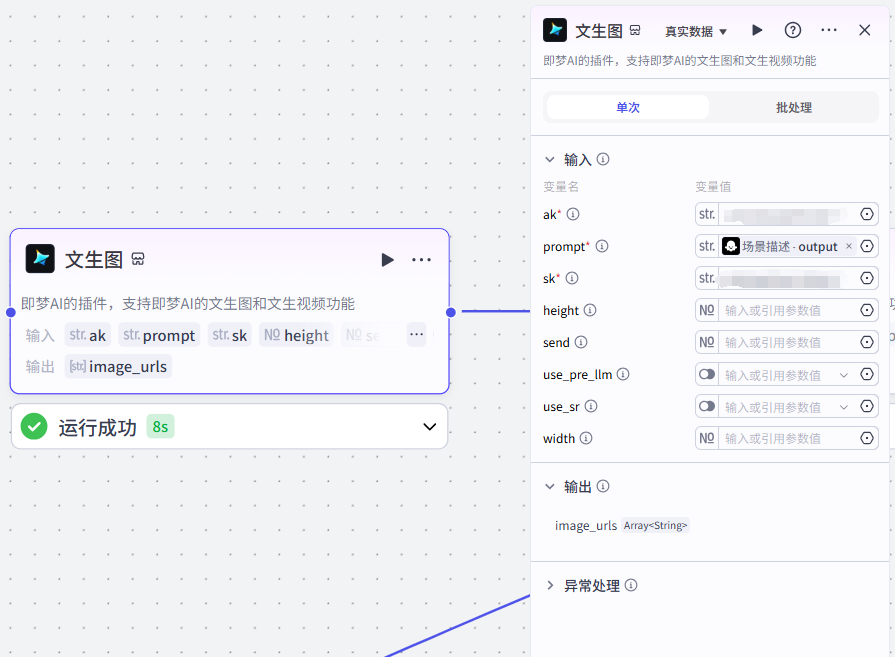Click the sk value field
The image size is (895, 657).
pos(787,278)
